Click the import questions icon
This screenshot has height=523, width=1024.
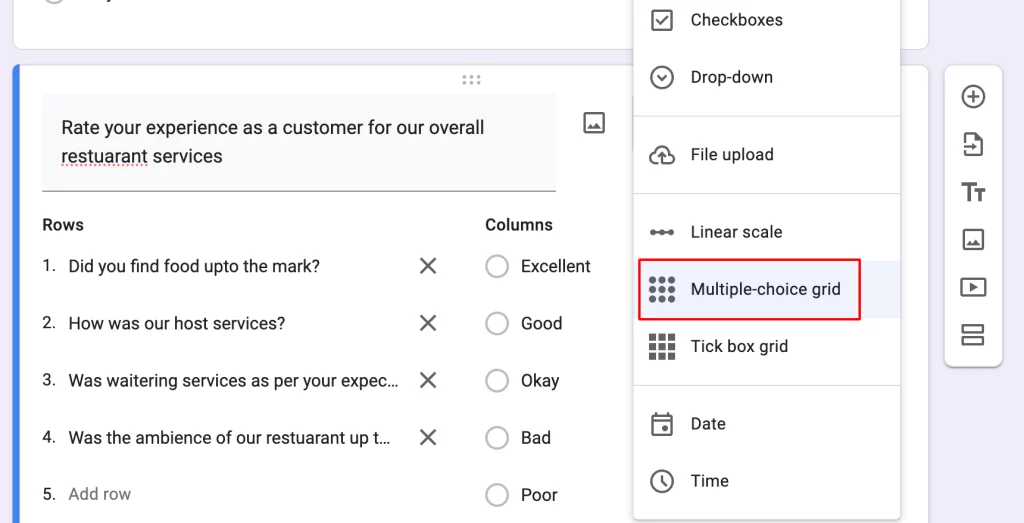(973, 145)
